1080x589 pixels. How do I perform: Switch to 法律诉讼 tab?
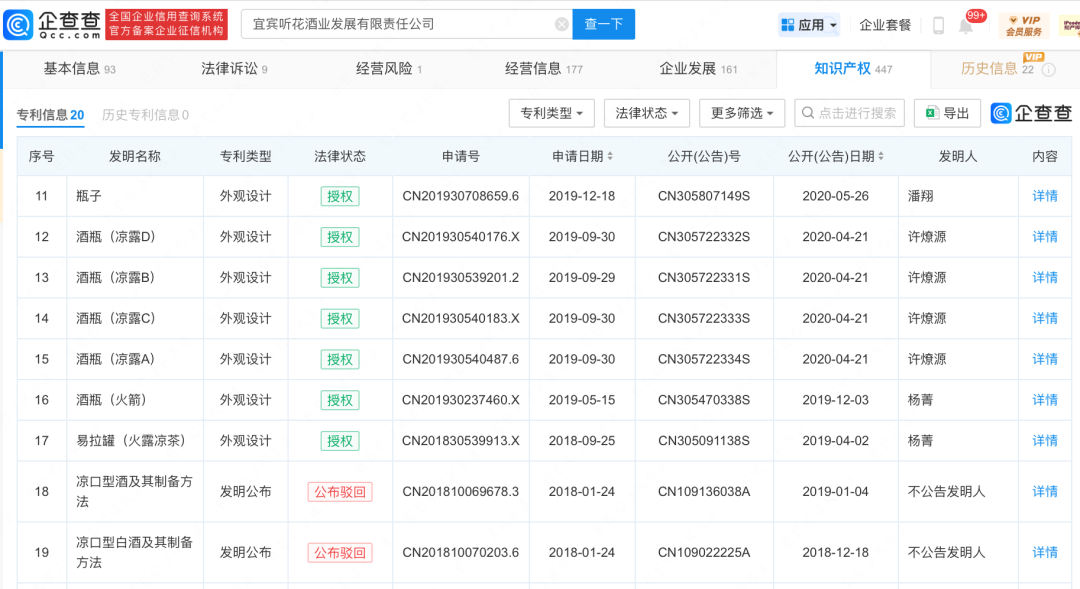[x=234, y=69]
